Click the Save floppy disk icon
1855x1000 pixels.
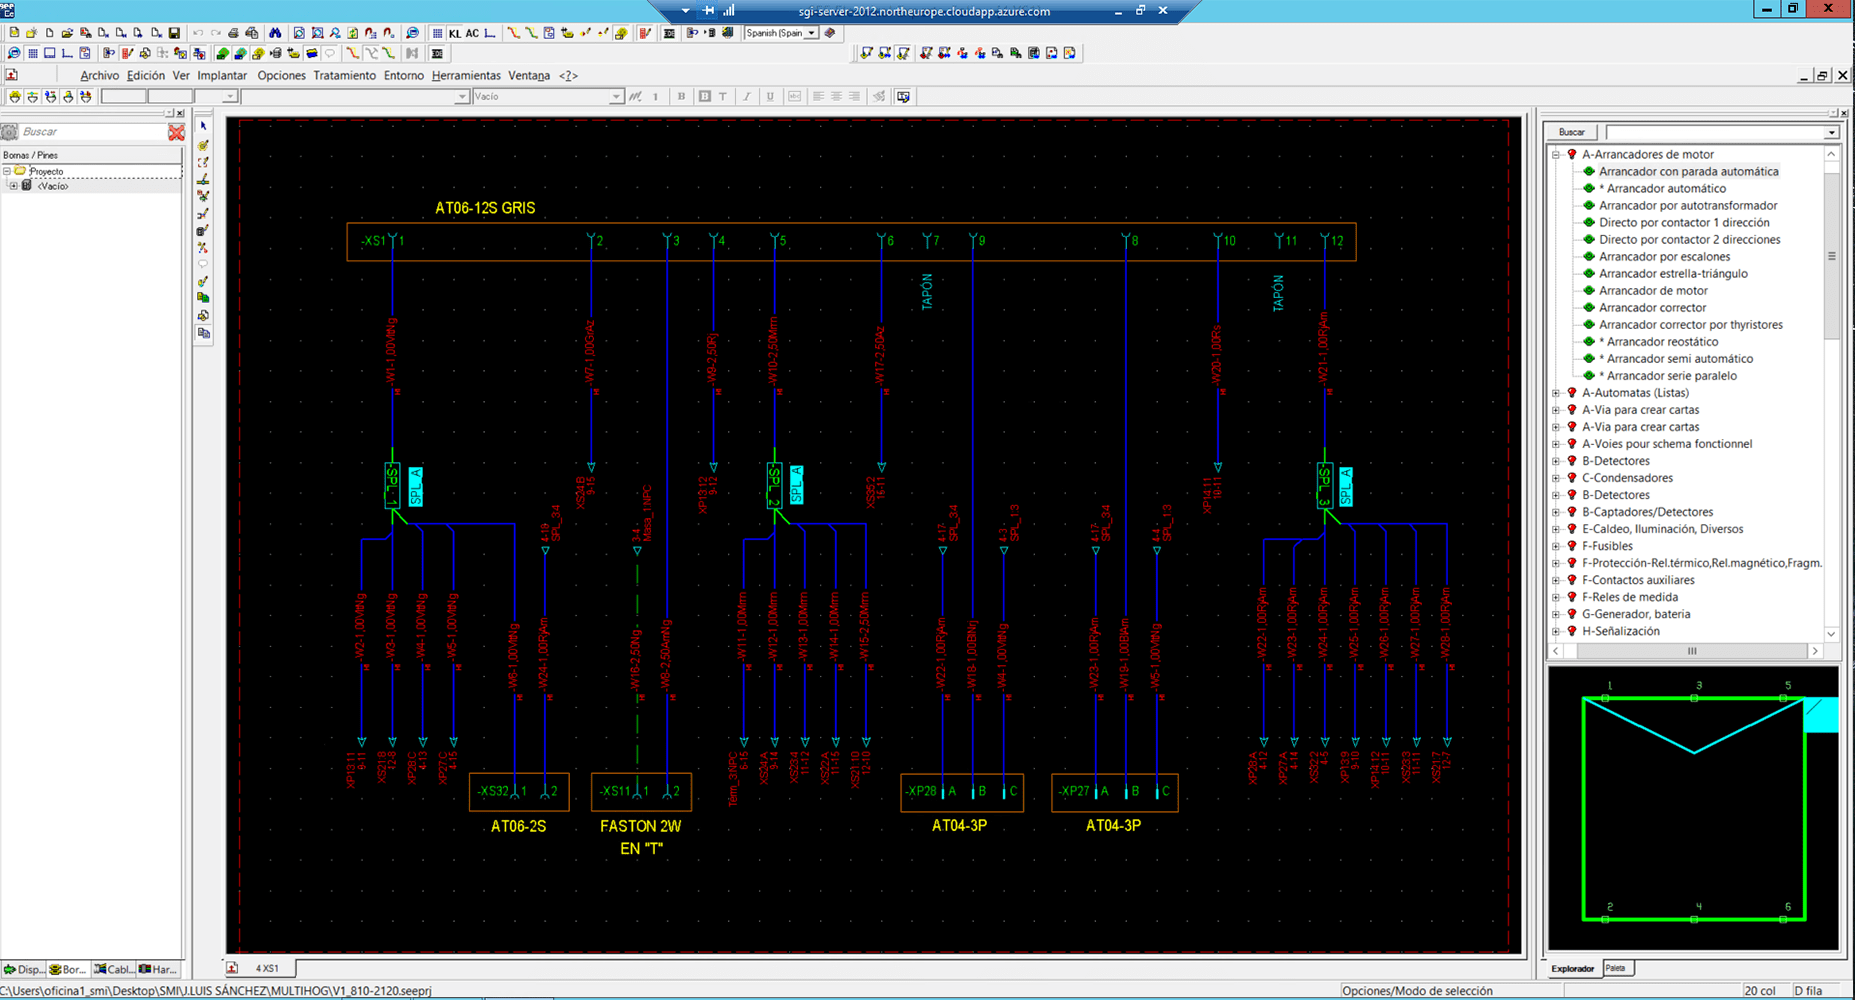pyautogui.click(x=174, y=33)
